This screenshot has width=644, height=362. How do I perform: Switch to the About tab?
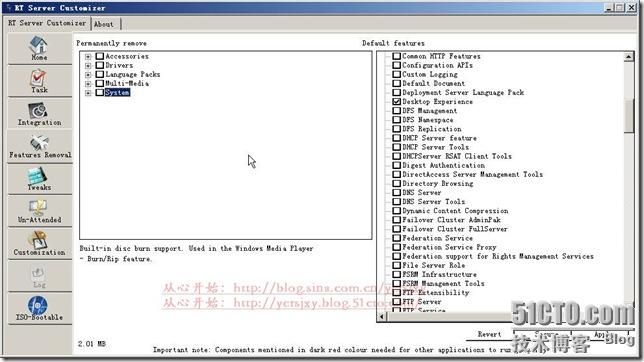[x=104, y=24]
